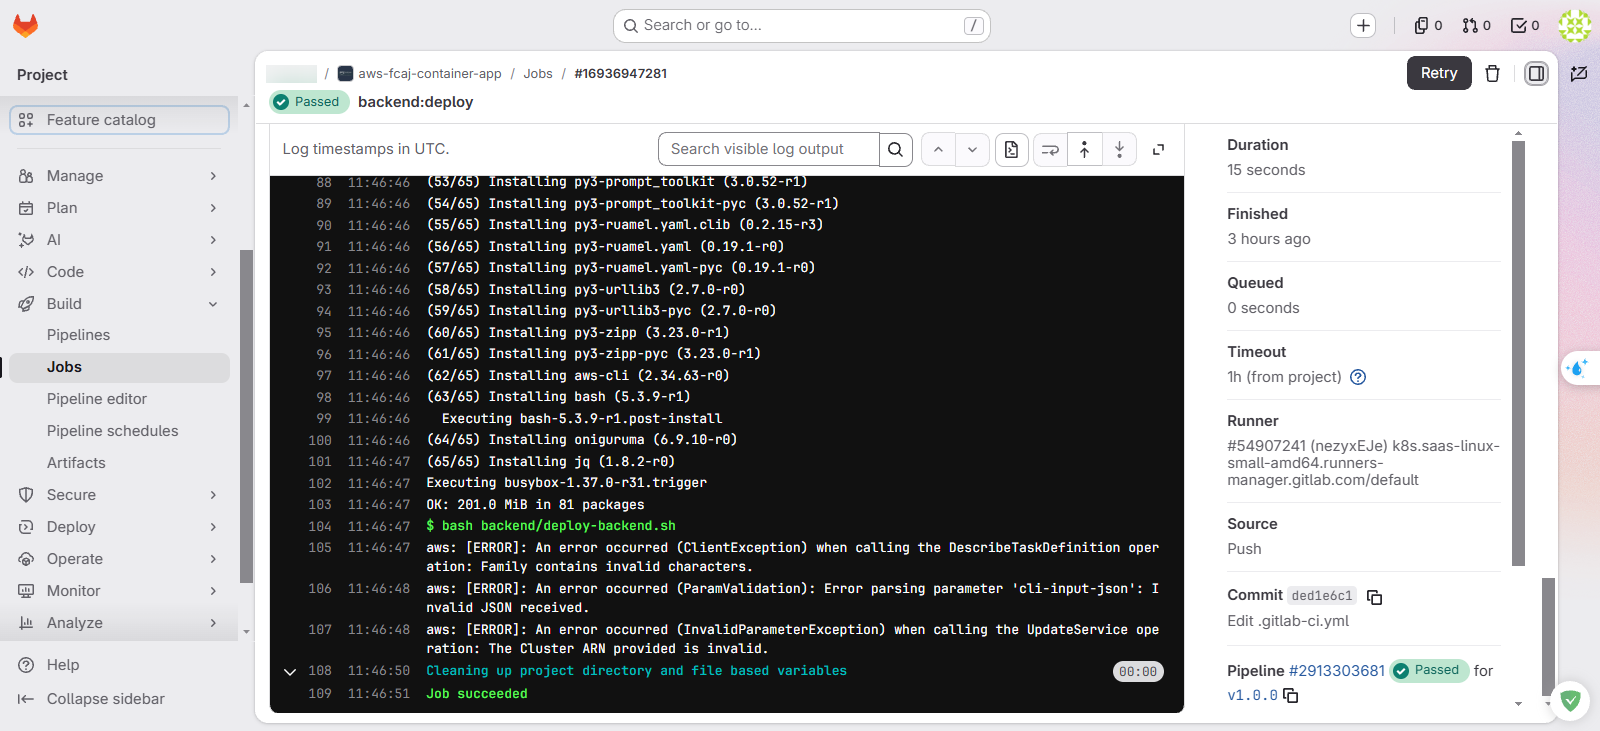Viewport: 1600px width, 731px height.
Task: Open the create new plus menu
Action: (x=1363, y=25)
